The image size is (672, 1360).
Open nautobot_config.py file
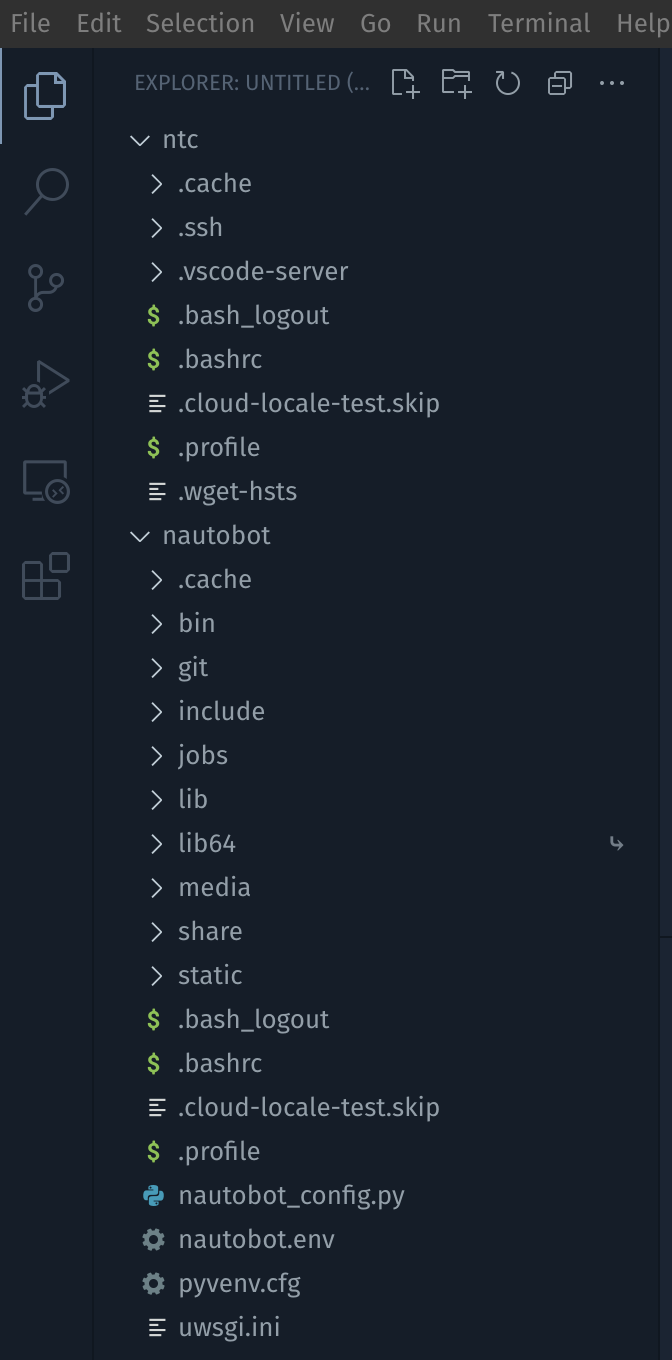[291, 1196]
